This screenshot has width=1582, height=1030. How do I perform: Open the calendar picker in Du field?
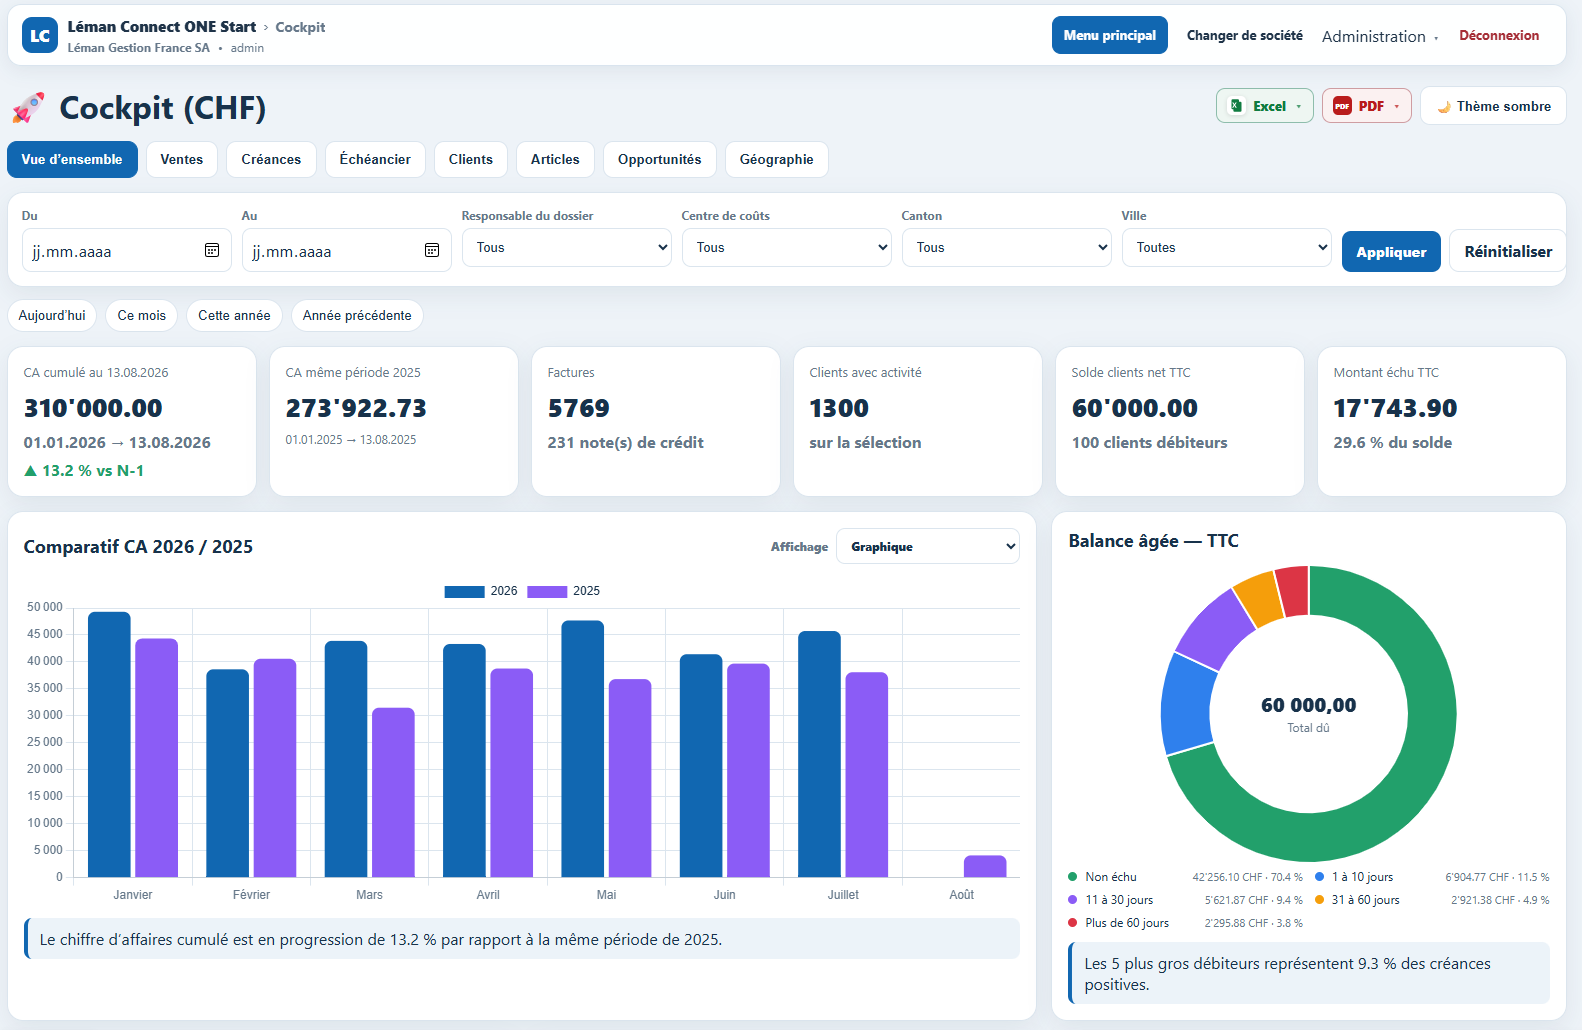[212, 250]
